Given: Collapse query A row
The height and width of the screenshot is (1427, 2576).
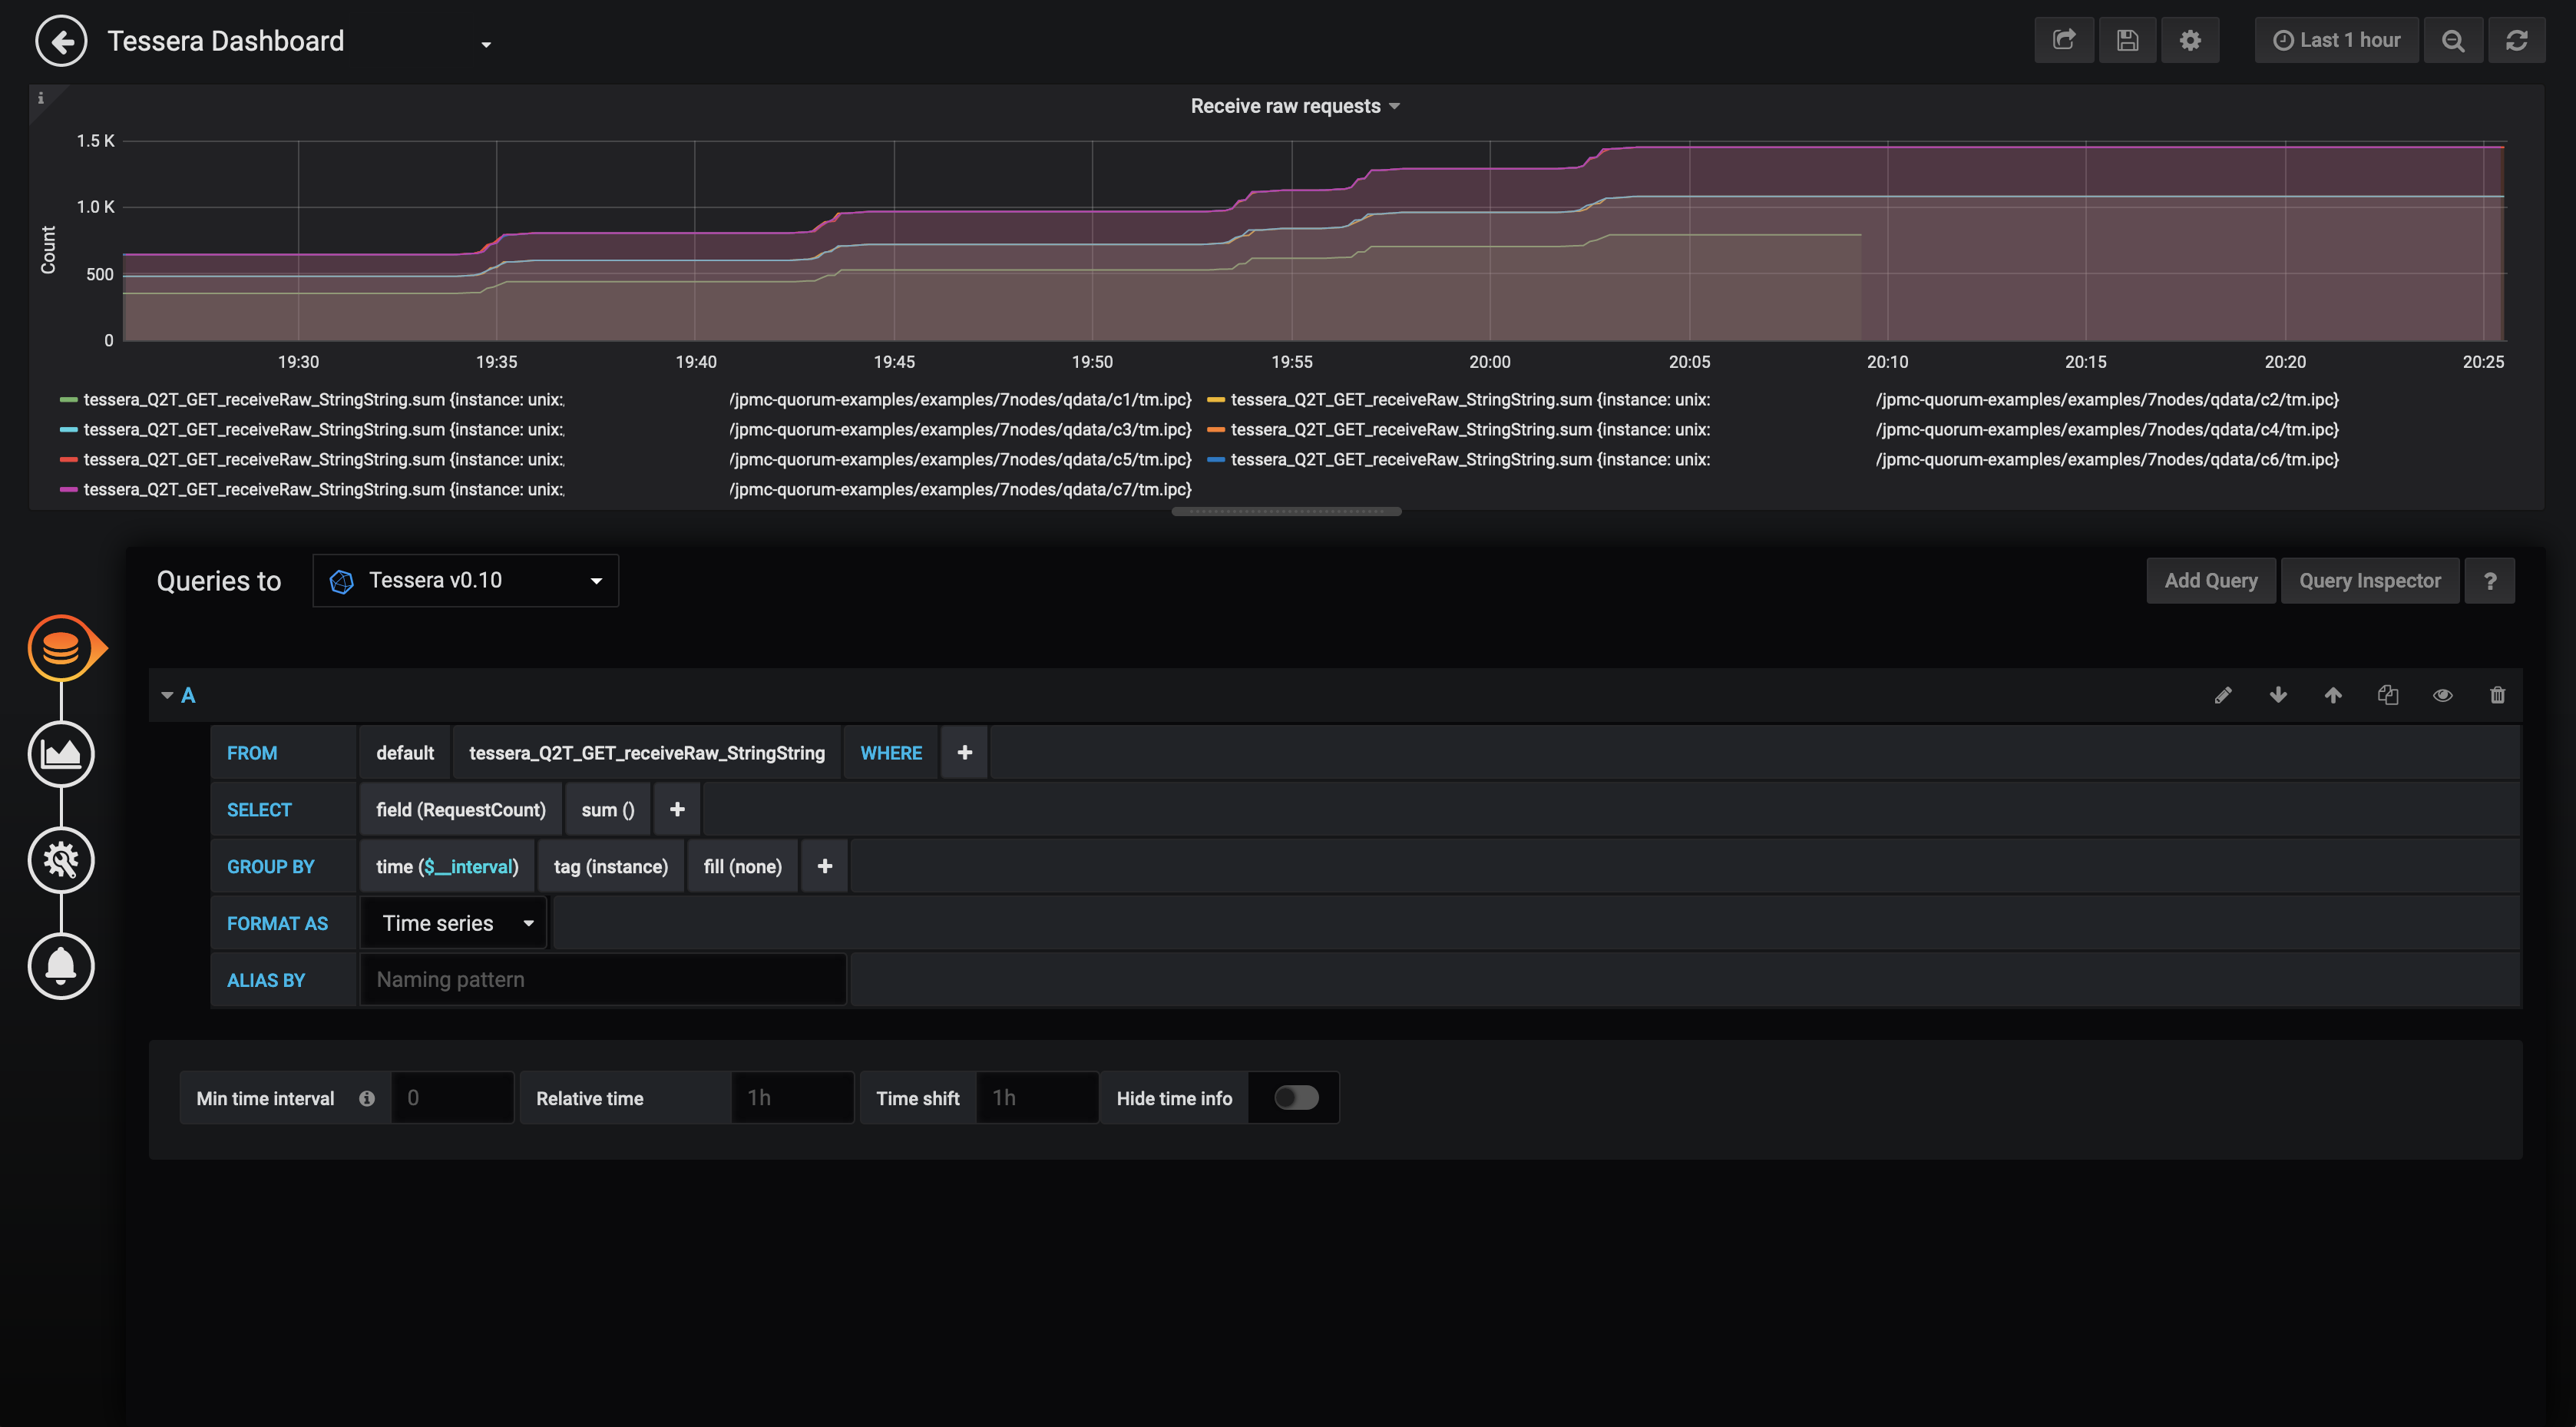Looking at the screenshot, I should click(x=166, y=695).
